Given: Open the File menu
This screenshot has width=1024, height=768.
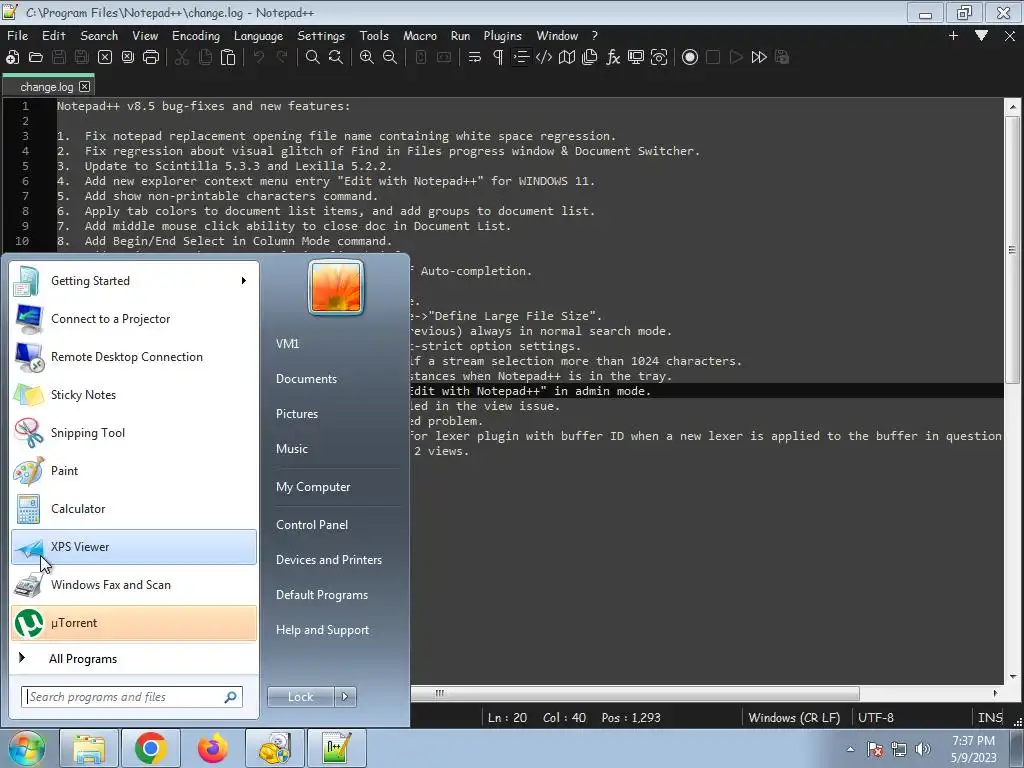Looking at the screenshot, I should (x=18, y=36).
